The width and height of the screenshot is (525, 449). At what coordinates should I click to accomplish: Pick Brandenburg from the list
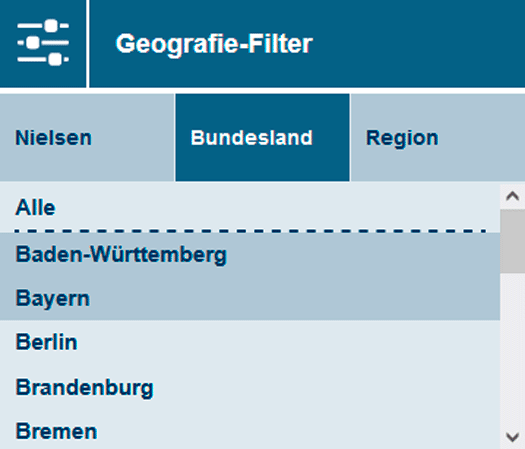[x=250, y=387]
